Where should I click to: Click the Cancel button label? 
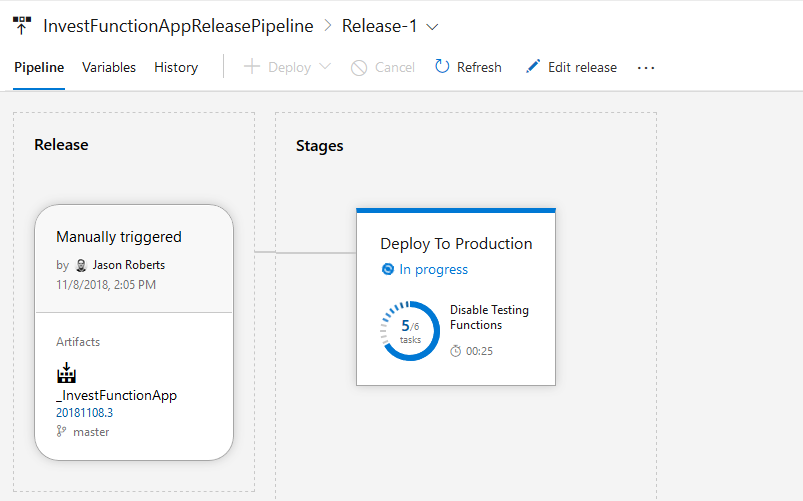pos(395,67)
